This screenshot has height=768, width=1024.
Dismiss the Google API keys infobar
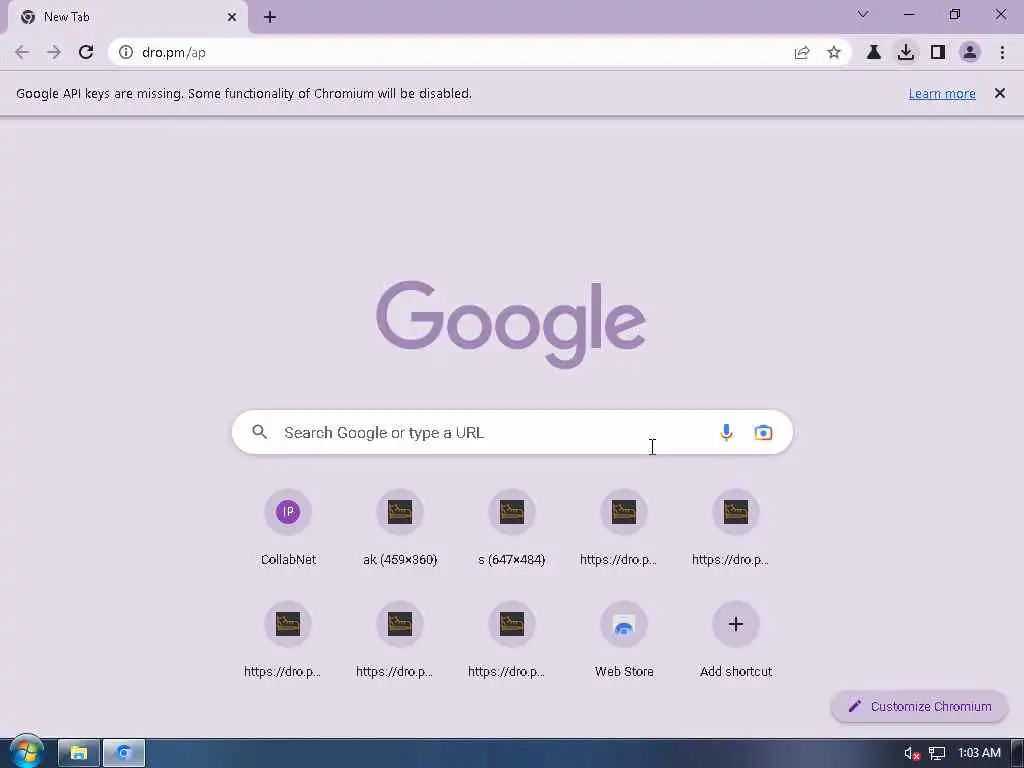click(1000, 93)
